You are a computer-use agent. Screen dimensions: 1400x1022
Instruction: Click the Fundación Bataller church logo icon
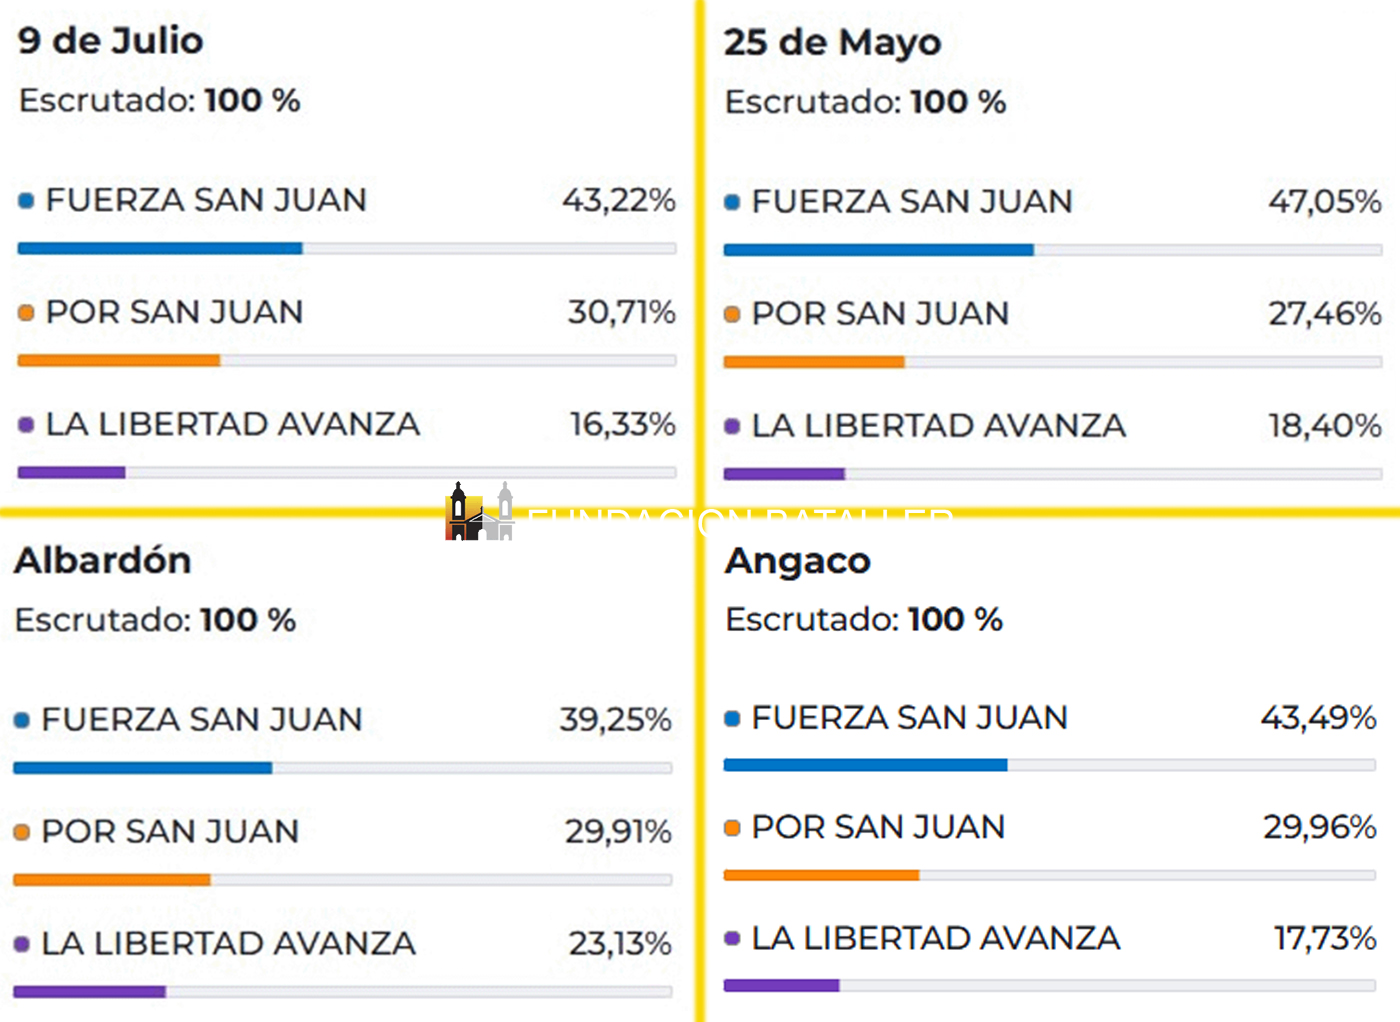(479, 512)
